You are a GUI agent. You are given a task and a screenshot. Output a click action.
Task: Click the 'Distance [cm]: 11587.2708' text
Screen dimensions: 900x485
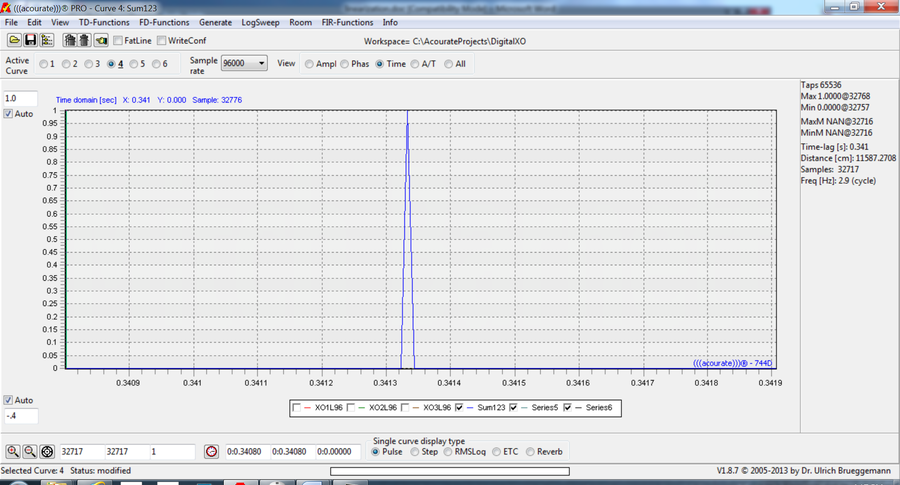coord(848,158)
